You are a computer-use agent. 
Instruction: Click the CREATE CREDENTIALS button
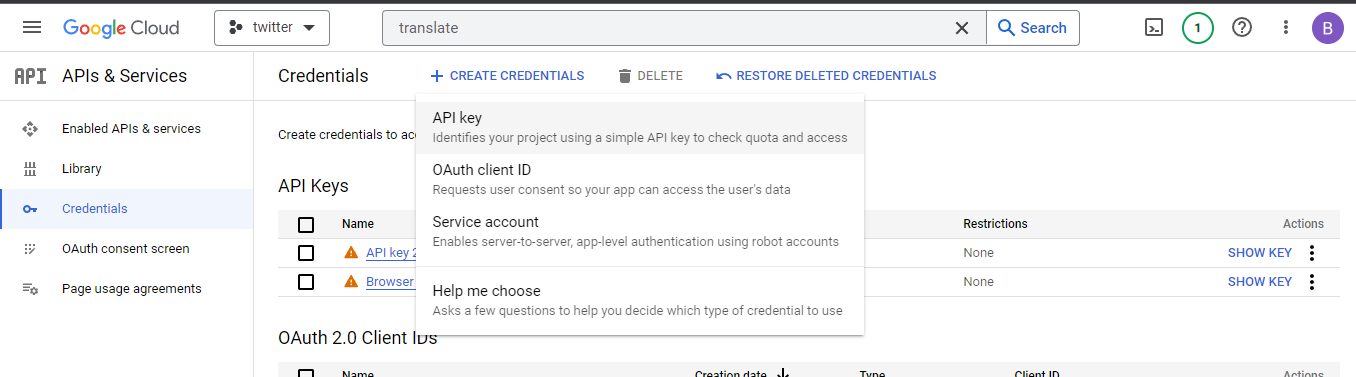(507, 76)
